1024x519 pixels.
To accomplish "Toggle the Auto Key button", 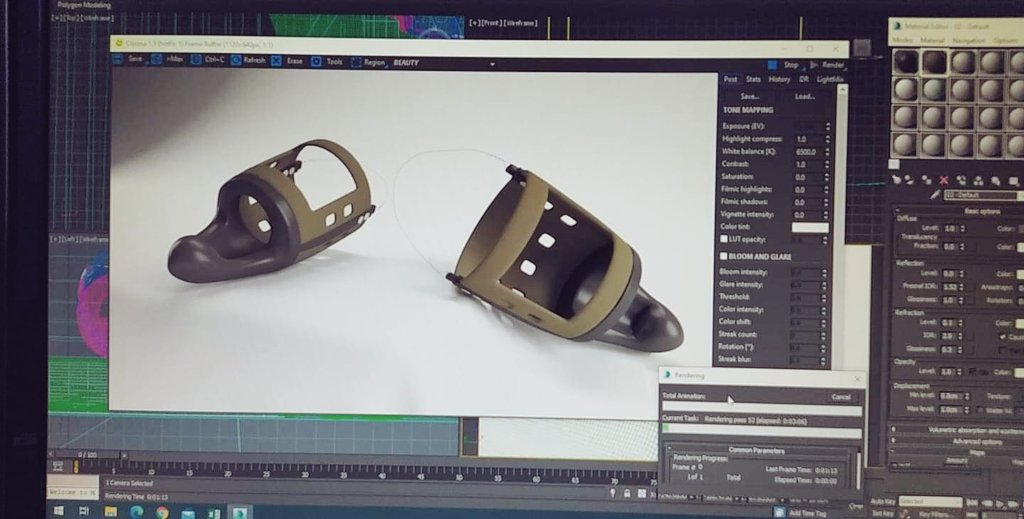I will [x=883, y=501].
